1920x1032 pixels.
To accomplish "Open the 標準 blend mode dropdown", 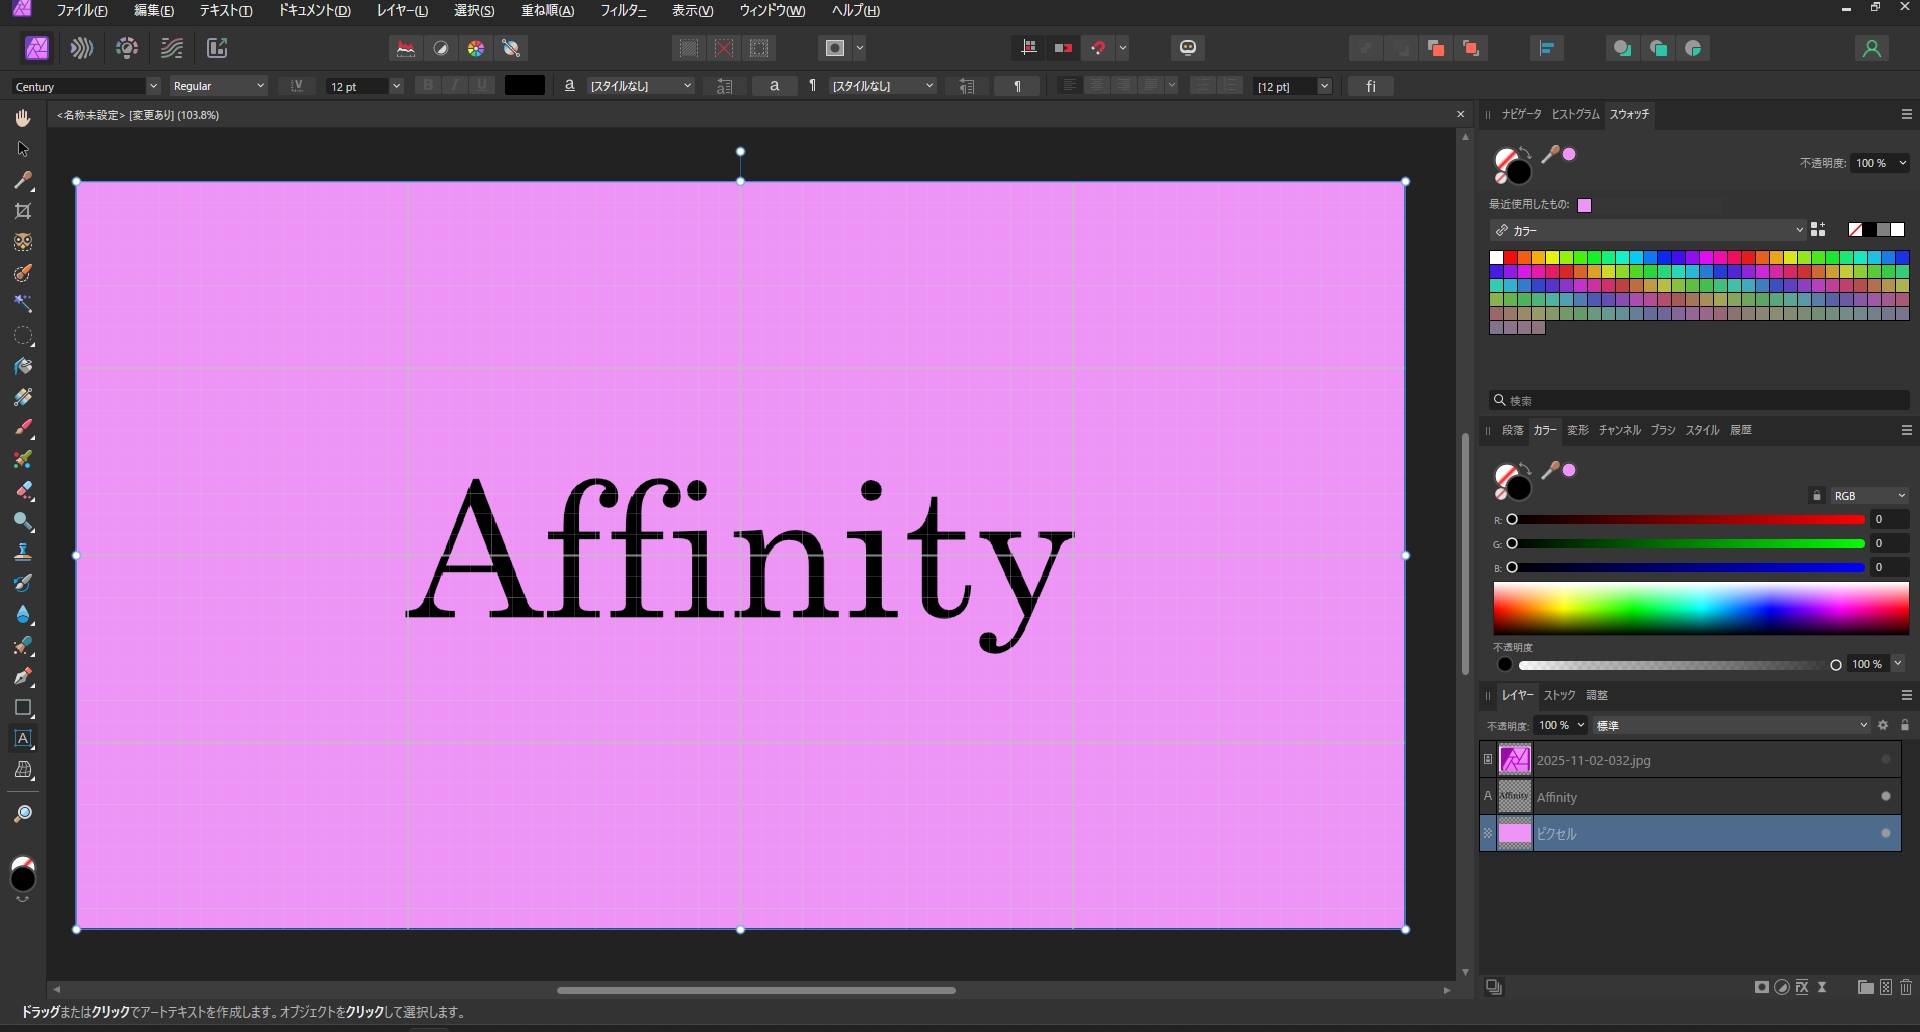I will [x=1731, y=725].
